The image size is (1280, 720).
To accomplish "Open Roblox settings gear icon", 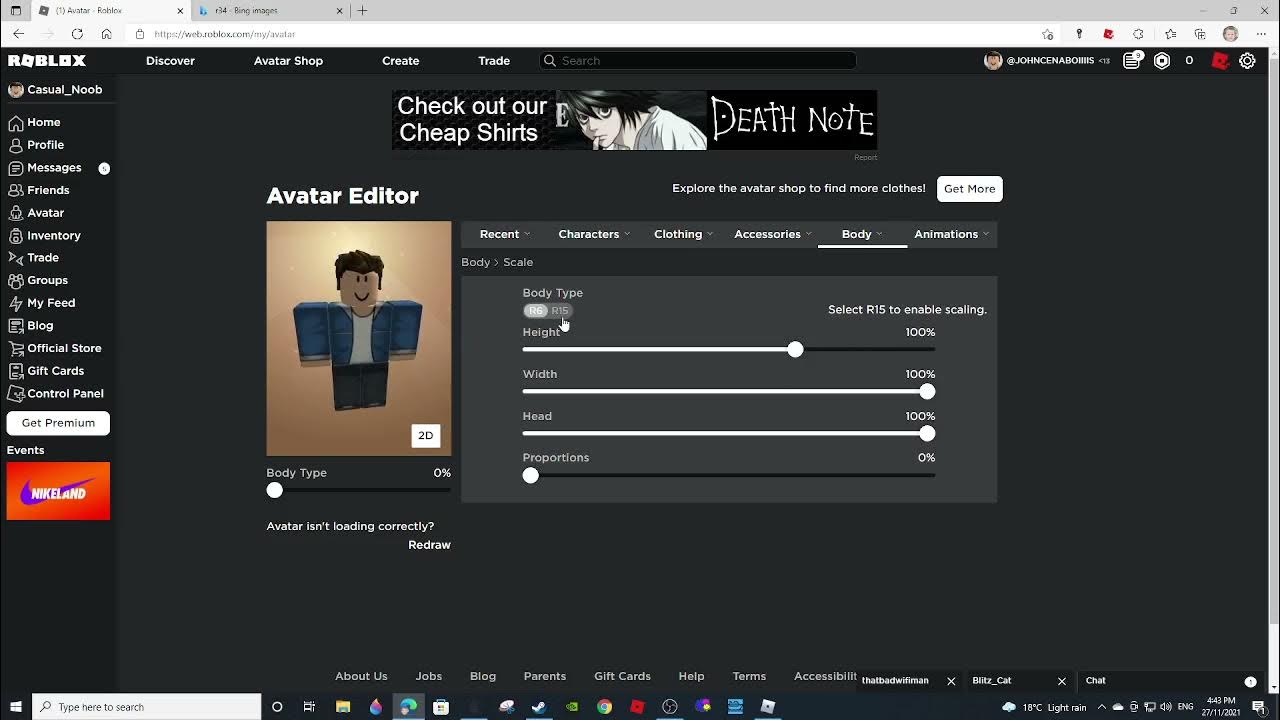I will (x=1247, y=61).
